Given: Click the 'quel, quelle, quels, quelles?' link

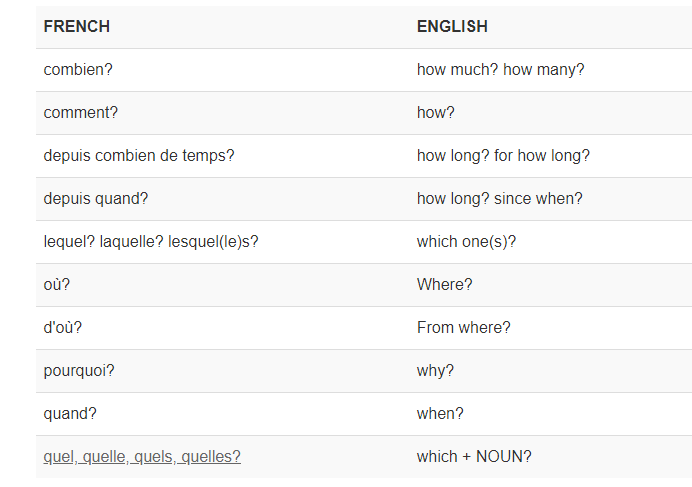Looking at the screenshot, I should click(x=142, y=457).
